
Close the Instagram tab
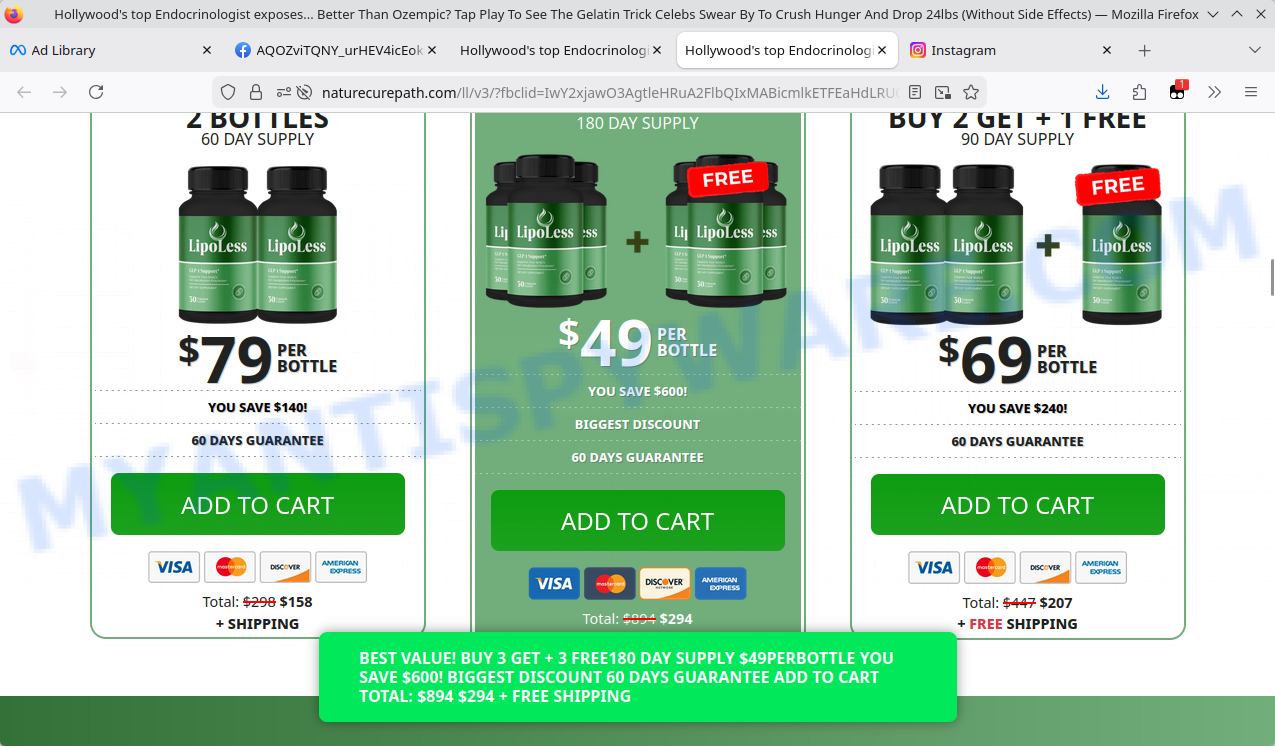[x=1107, y=50]
